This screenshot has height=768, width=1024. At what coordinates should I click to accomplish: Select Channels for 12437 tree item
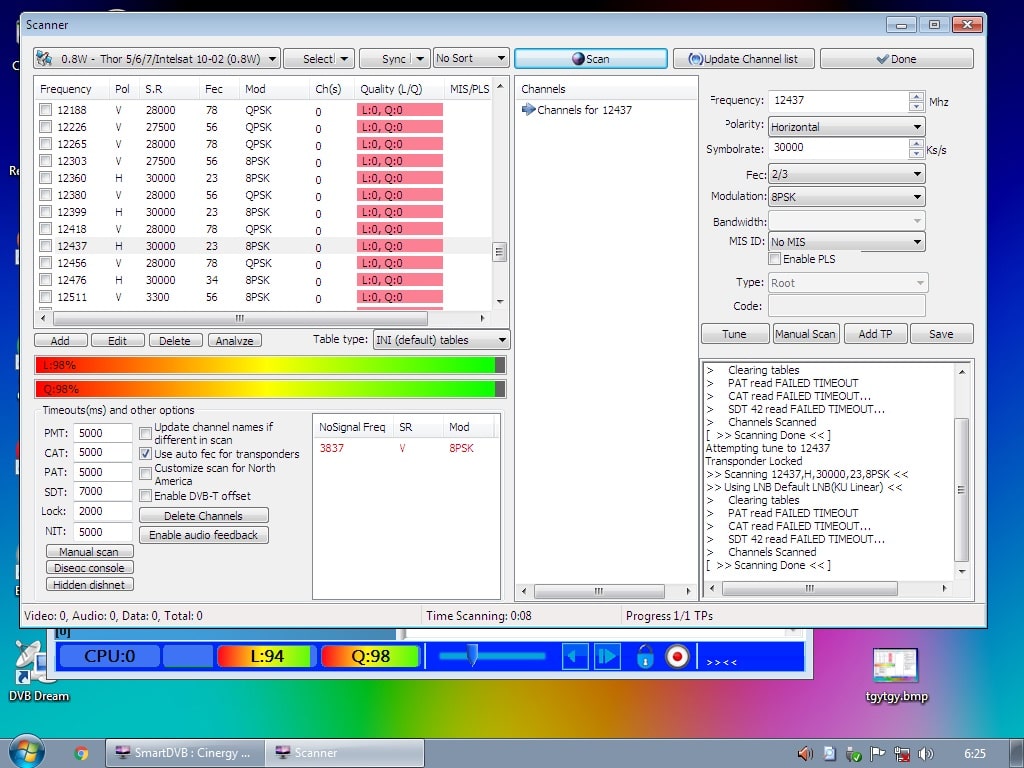(x=584, y=110)
